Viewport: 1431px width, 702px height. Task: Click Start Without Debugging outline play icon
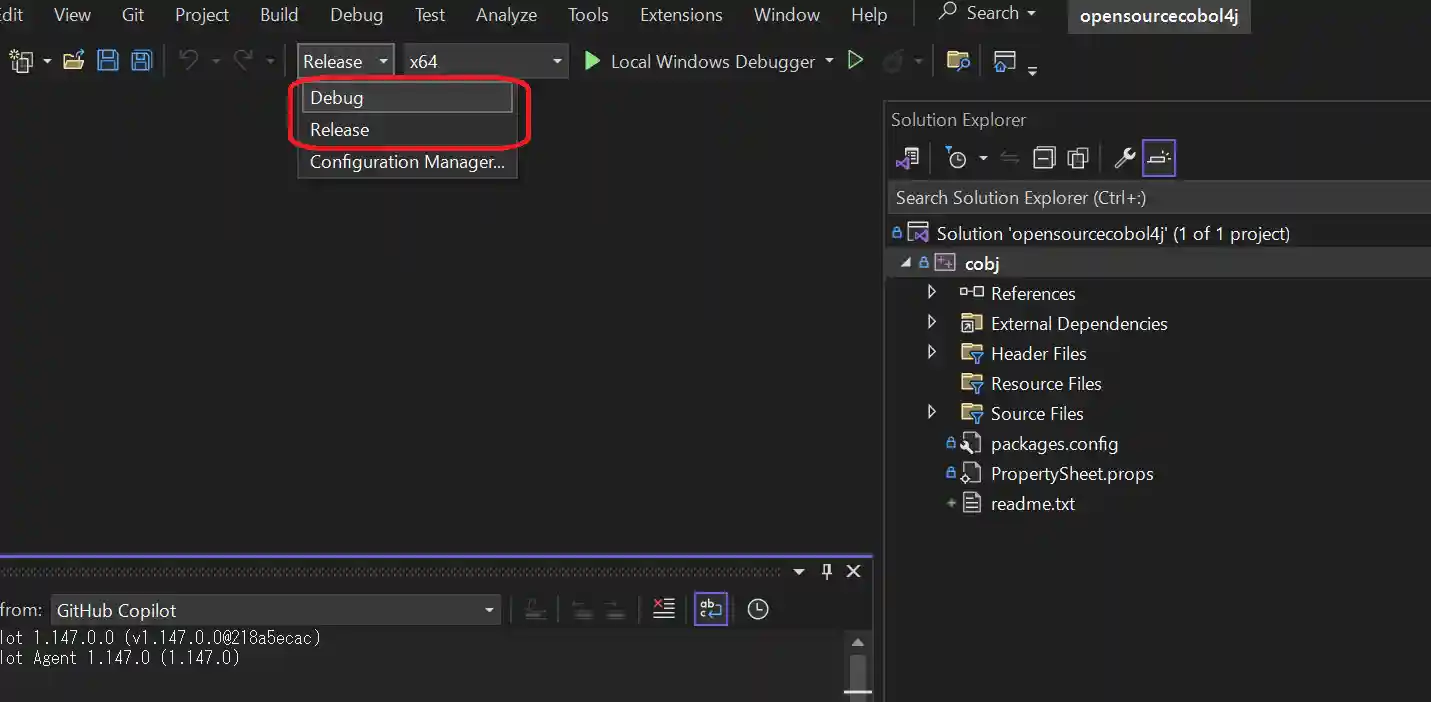pos(855,61)
